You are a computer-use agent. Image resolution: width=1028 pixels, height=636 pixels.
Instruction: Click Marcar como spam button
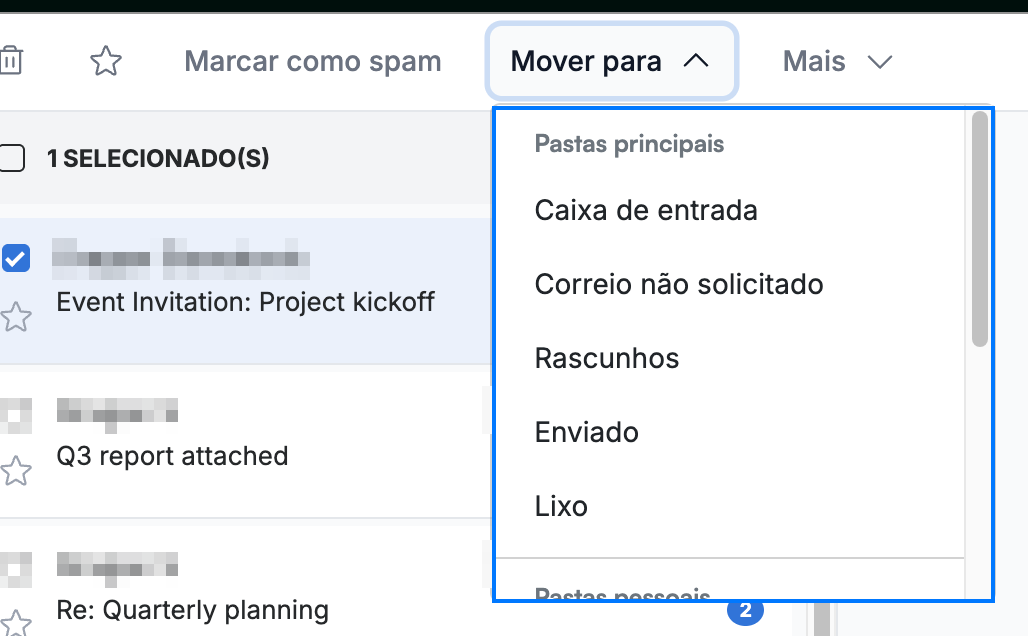coord(313,61)
